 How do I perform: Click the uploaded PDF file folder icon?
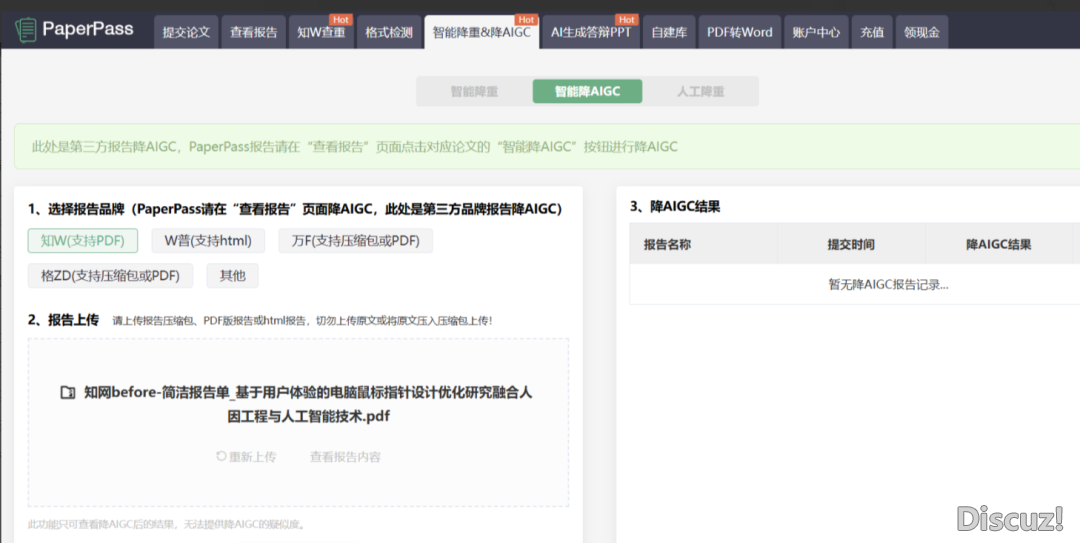pyautogui.click(x=68, y=393)
